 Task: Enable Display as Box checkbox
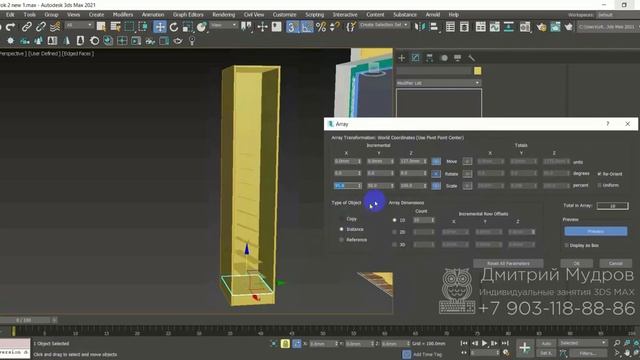click(567, 245)
